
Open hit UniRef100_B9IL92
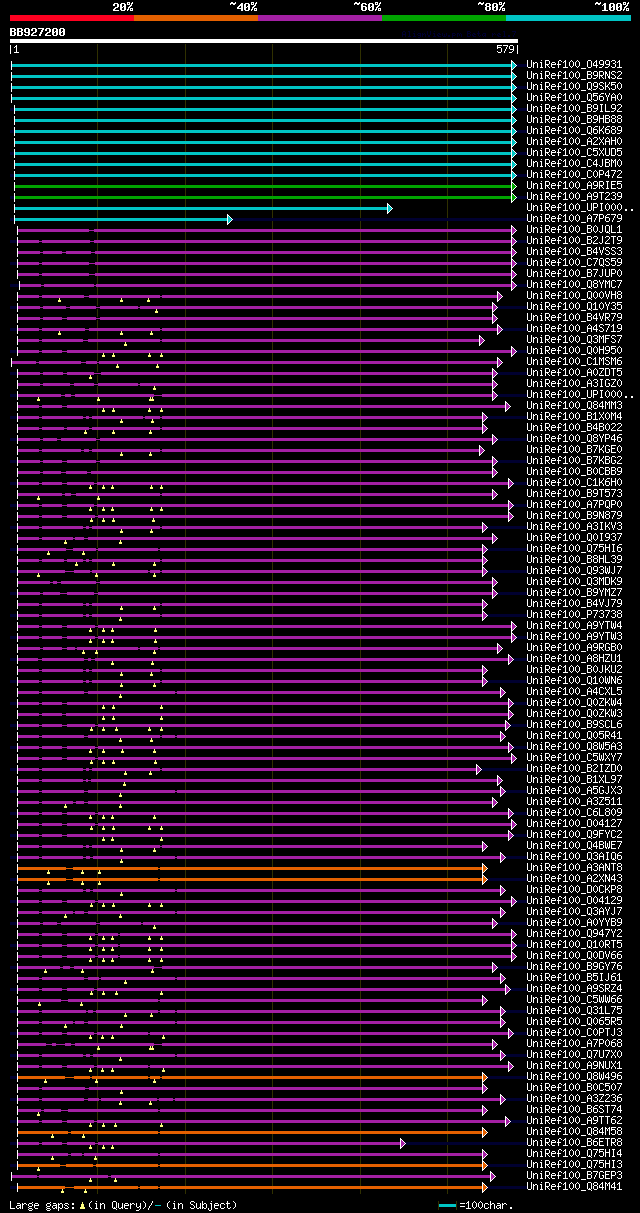574,108
